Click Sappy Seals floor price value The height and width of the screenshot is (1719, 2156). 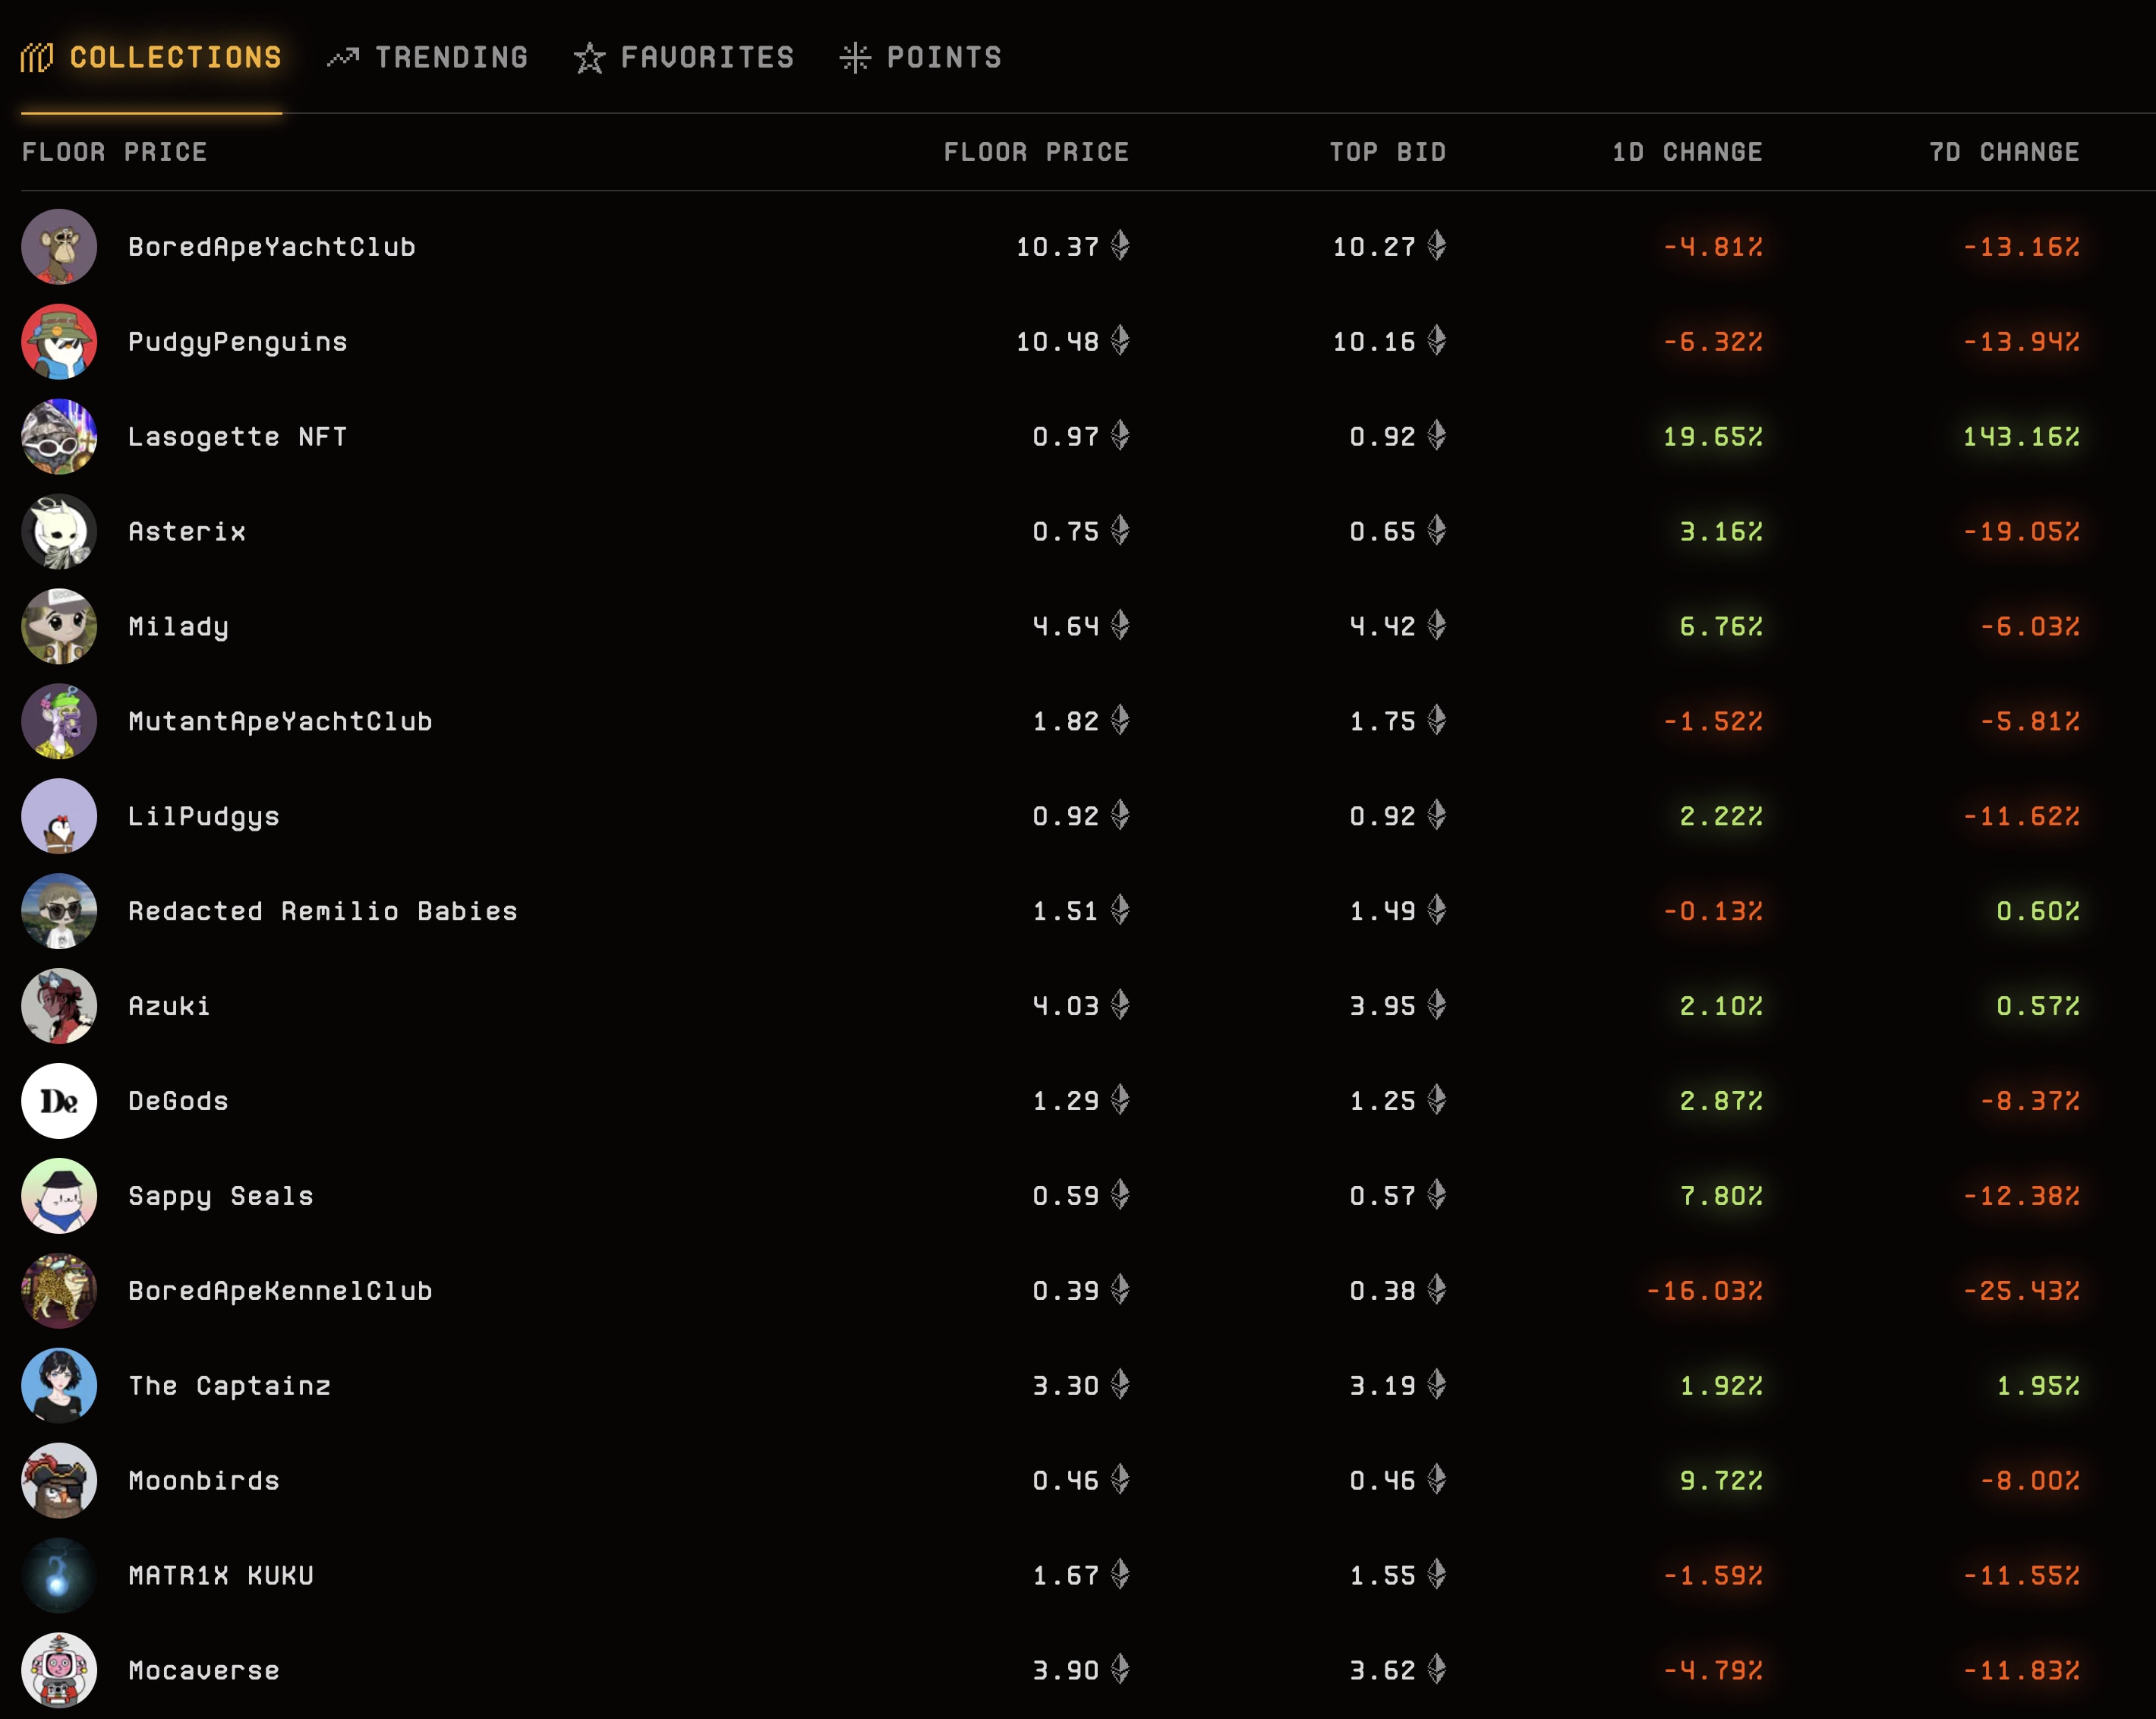coord(1065,1196)
